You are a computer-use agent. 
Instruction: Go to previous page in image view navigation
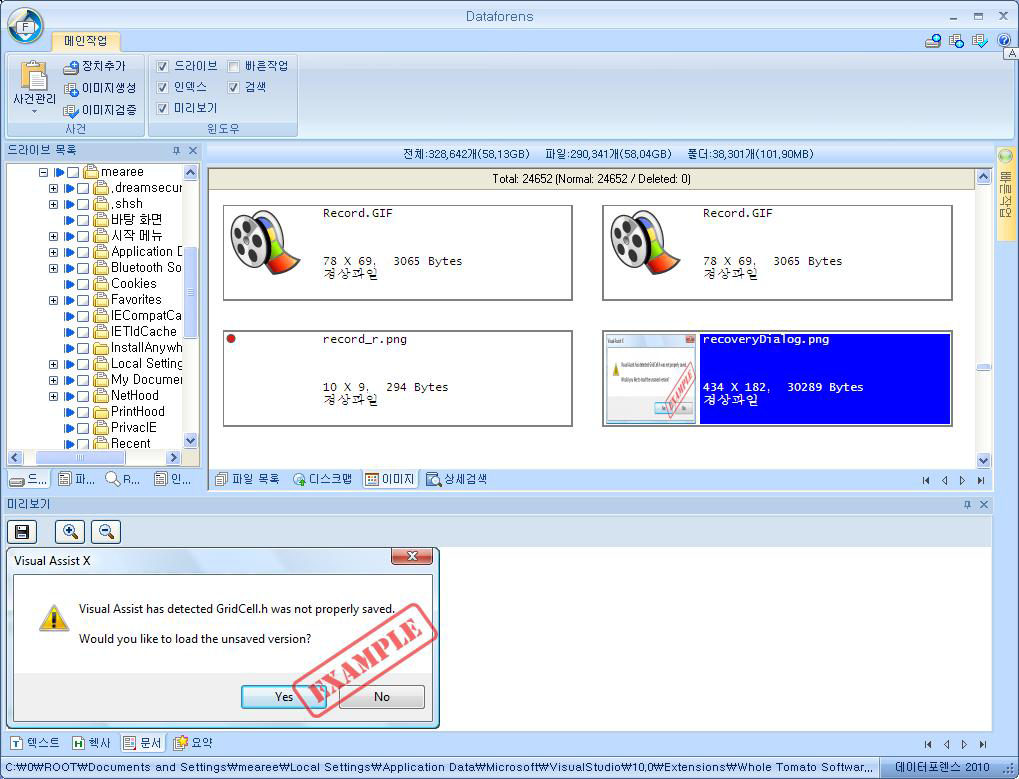tap(944, 480)
